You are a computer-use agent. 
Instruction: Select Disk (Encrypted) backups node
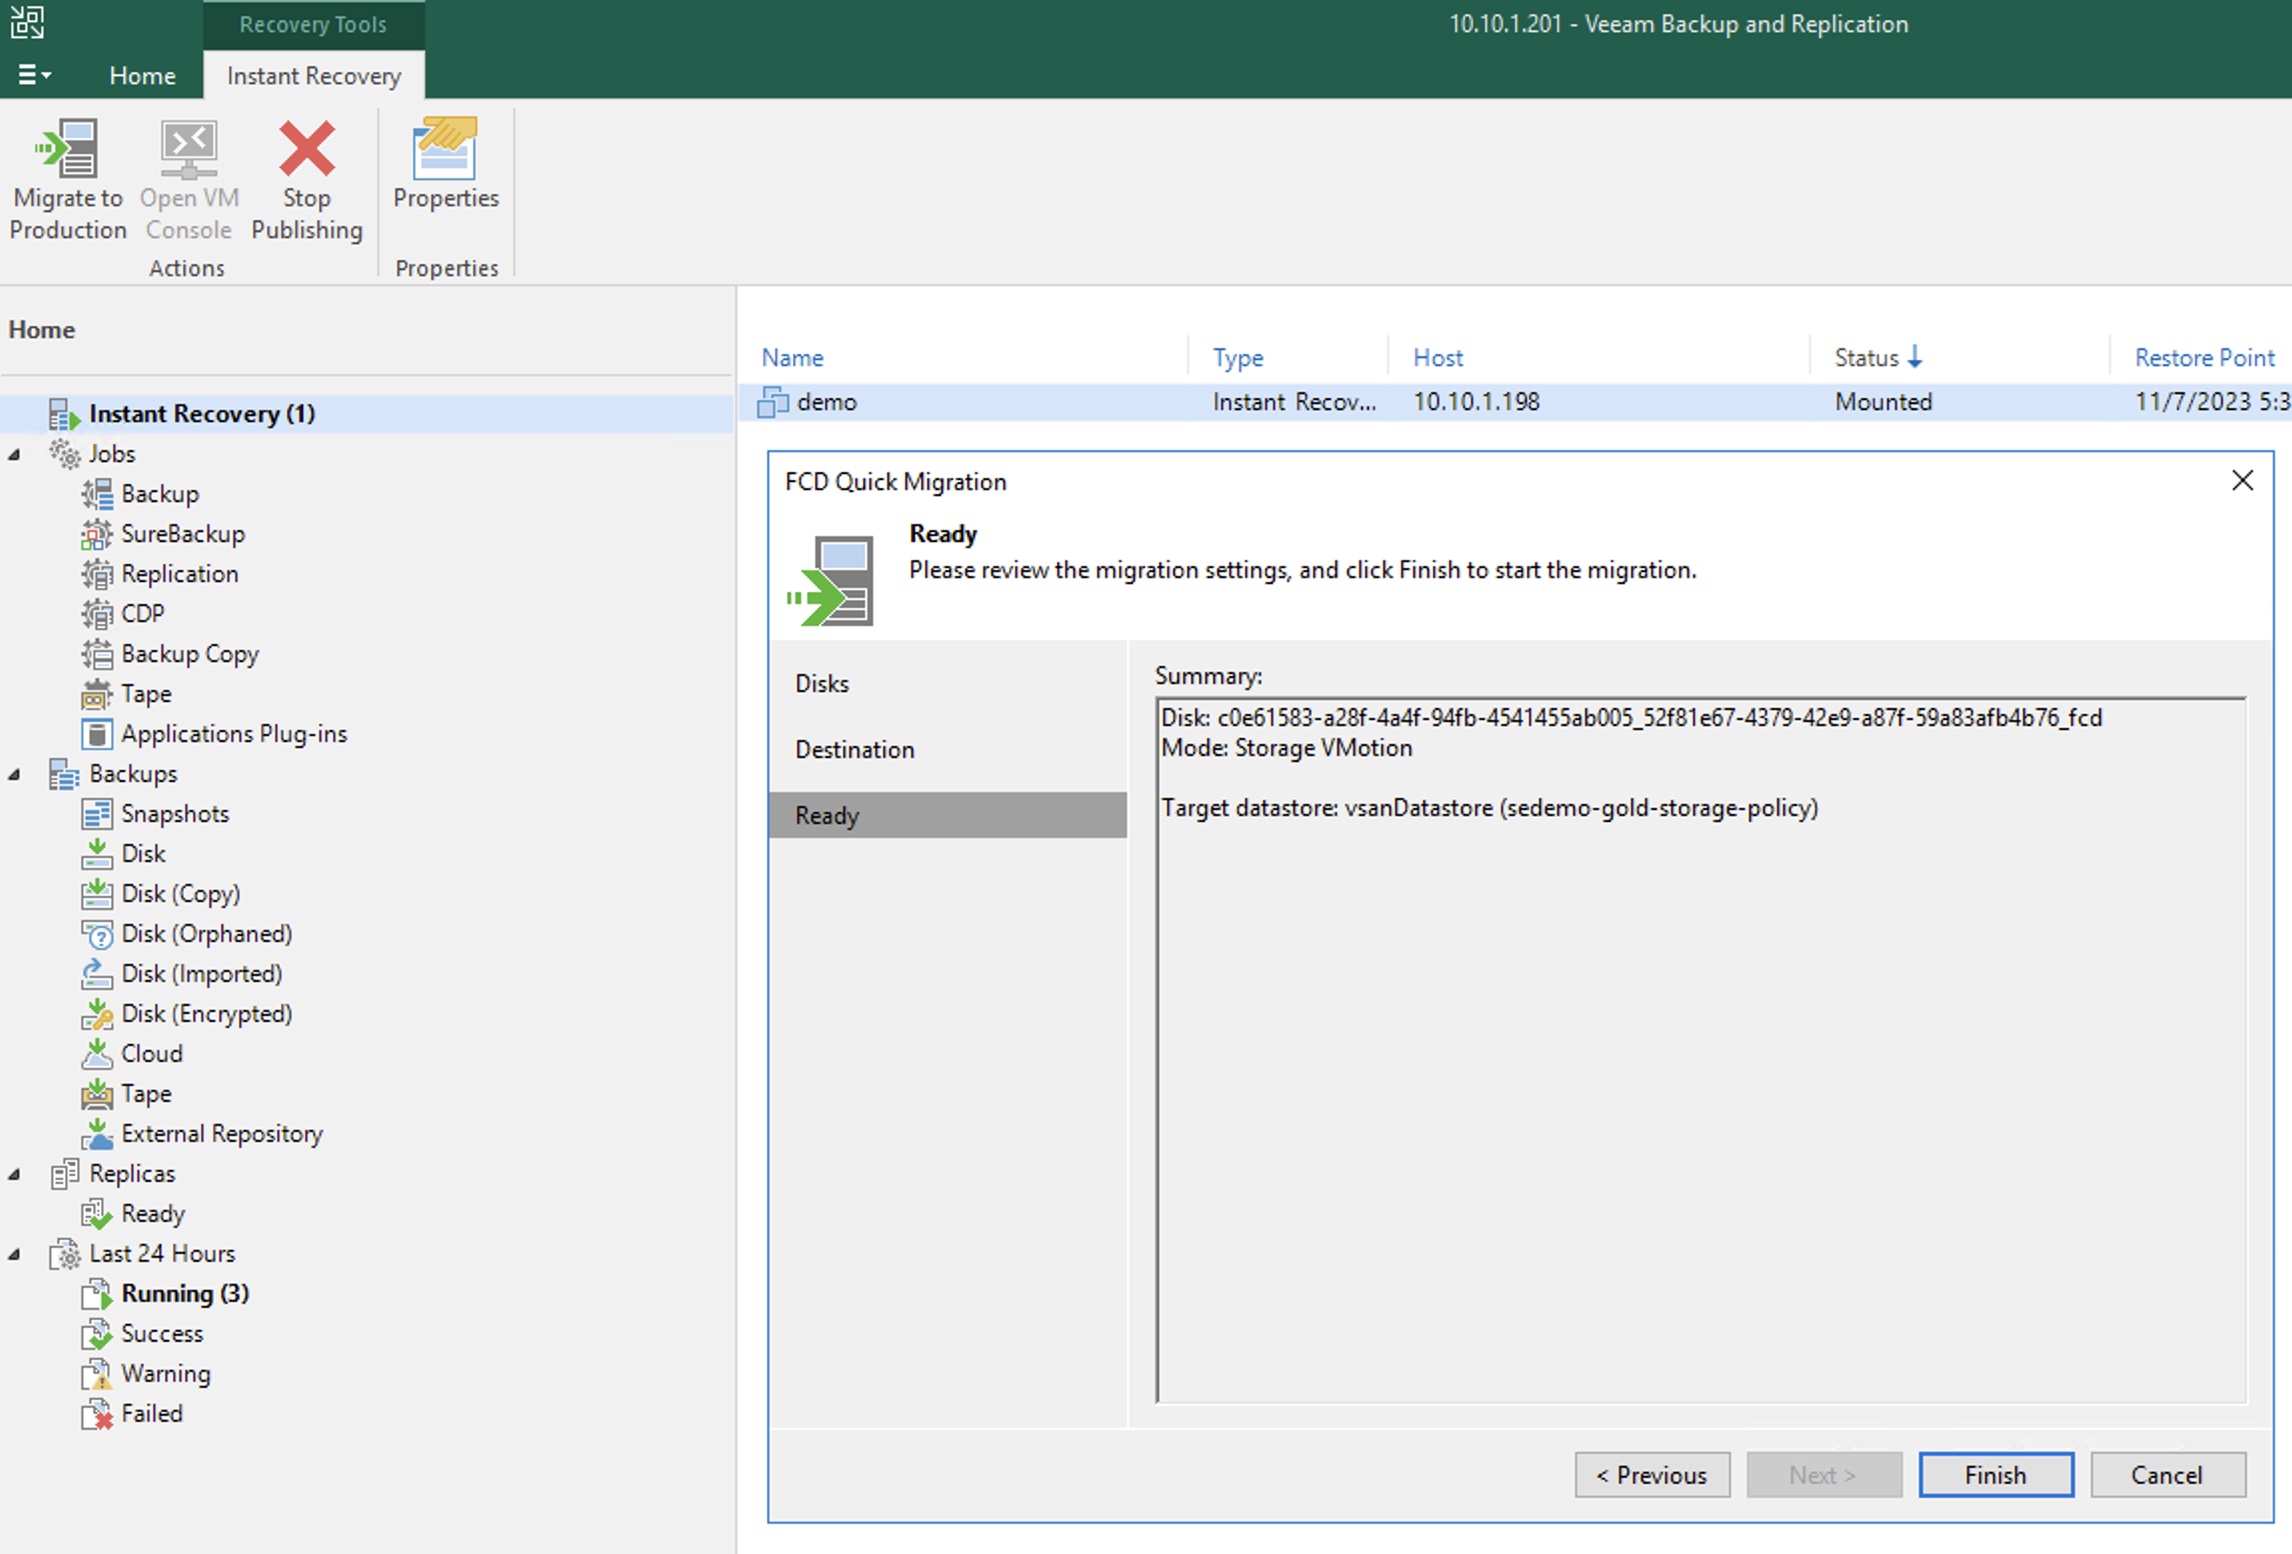click(206, 1014)
